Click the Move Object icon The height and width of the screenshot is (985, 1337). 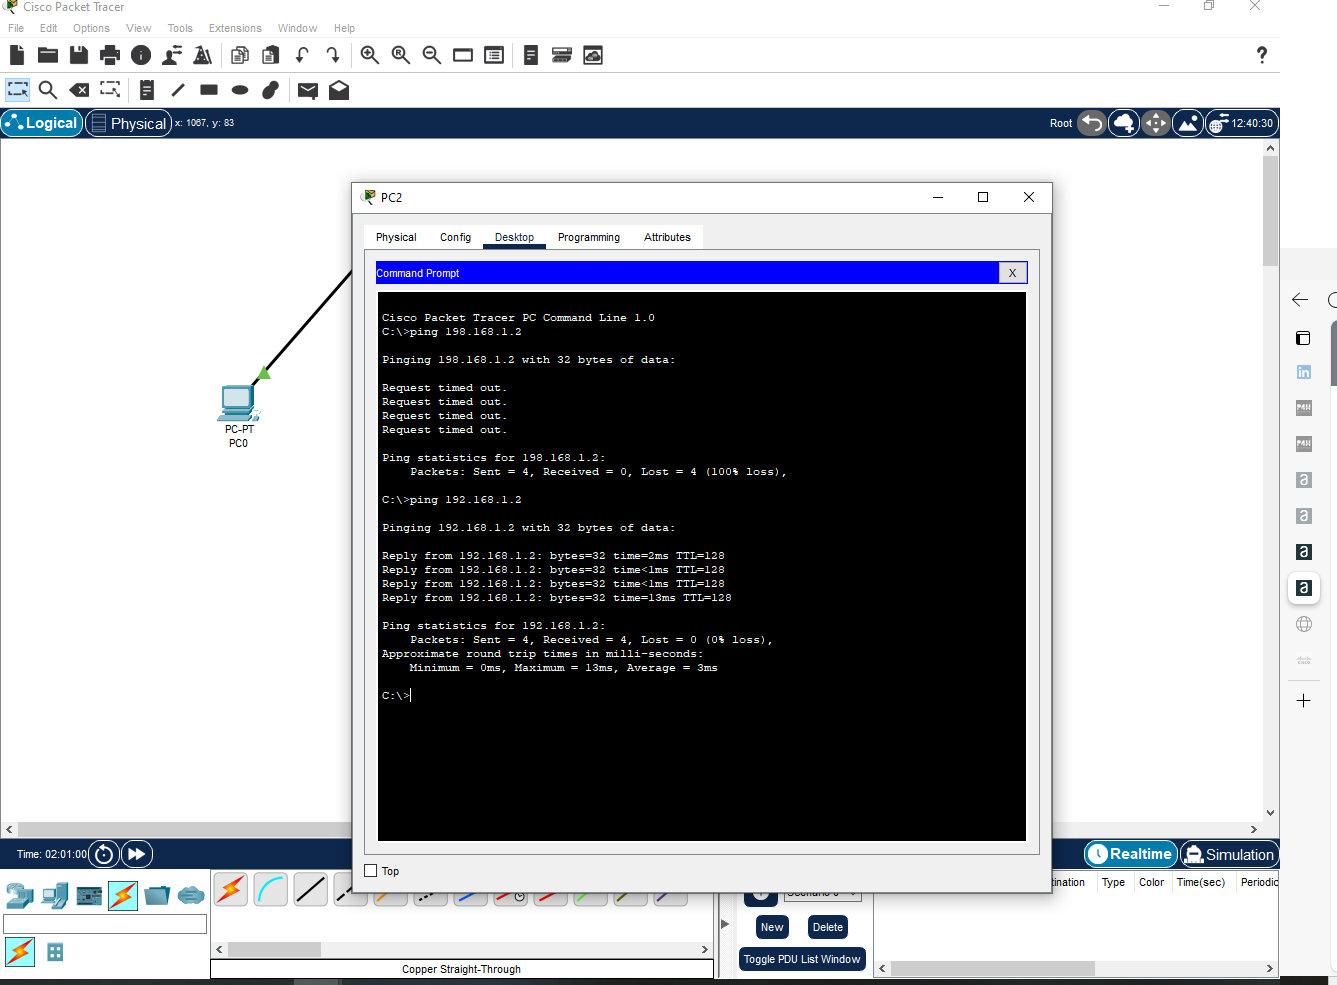point(1156,123)
